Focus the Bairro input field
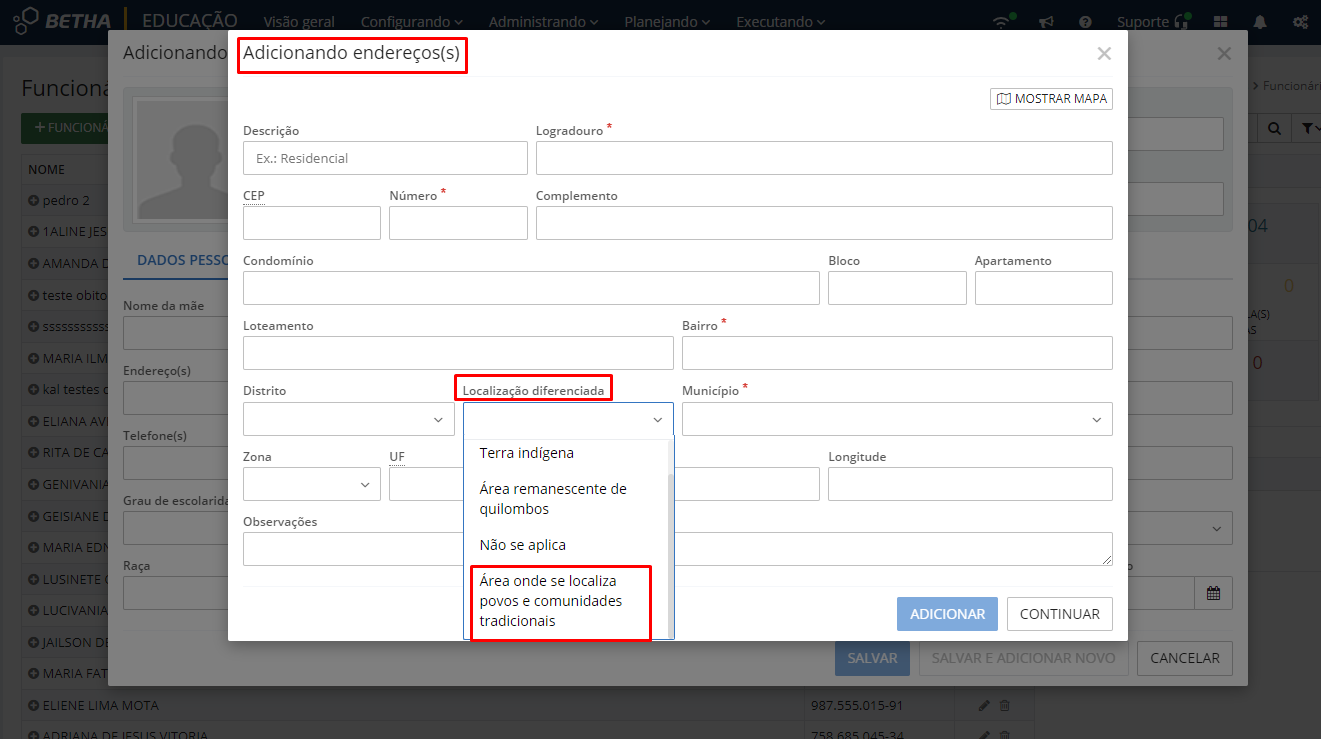Screen dimensions: 1321x739 click(897, 353)
